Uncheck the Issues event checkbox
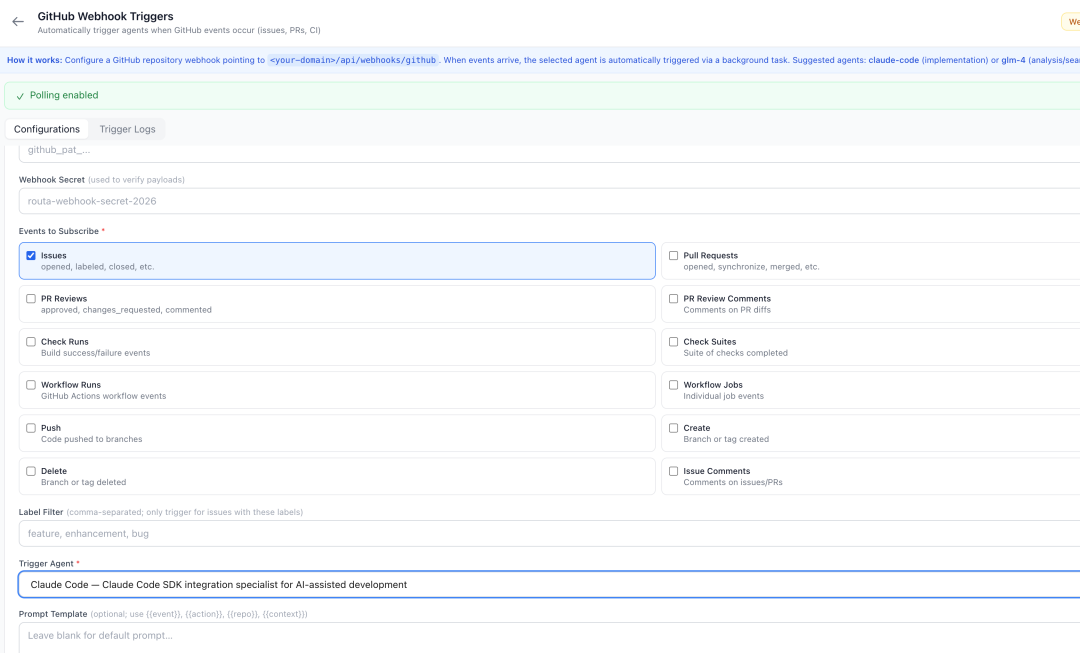The width and height of the screenshot is (1080, 653). click(31, 256)
